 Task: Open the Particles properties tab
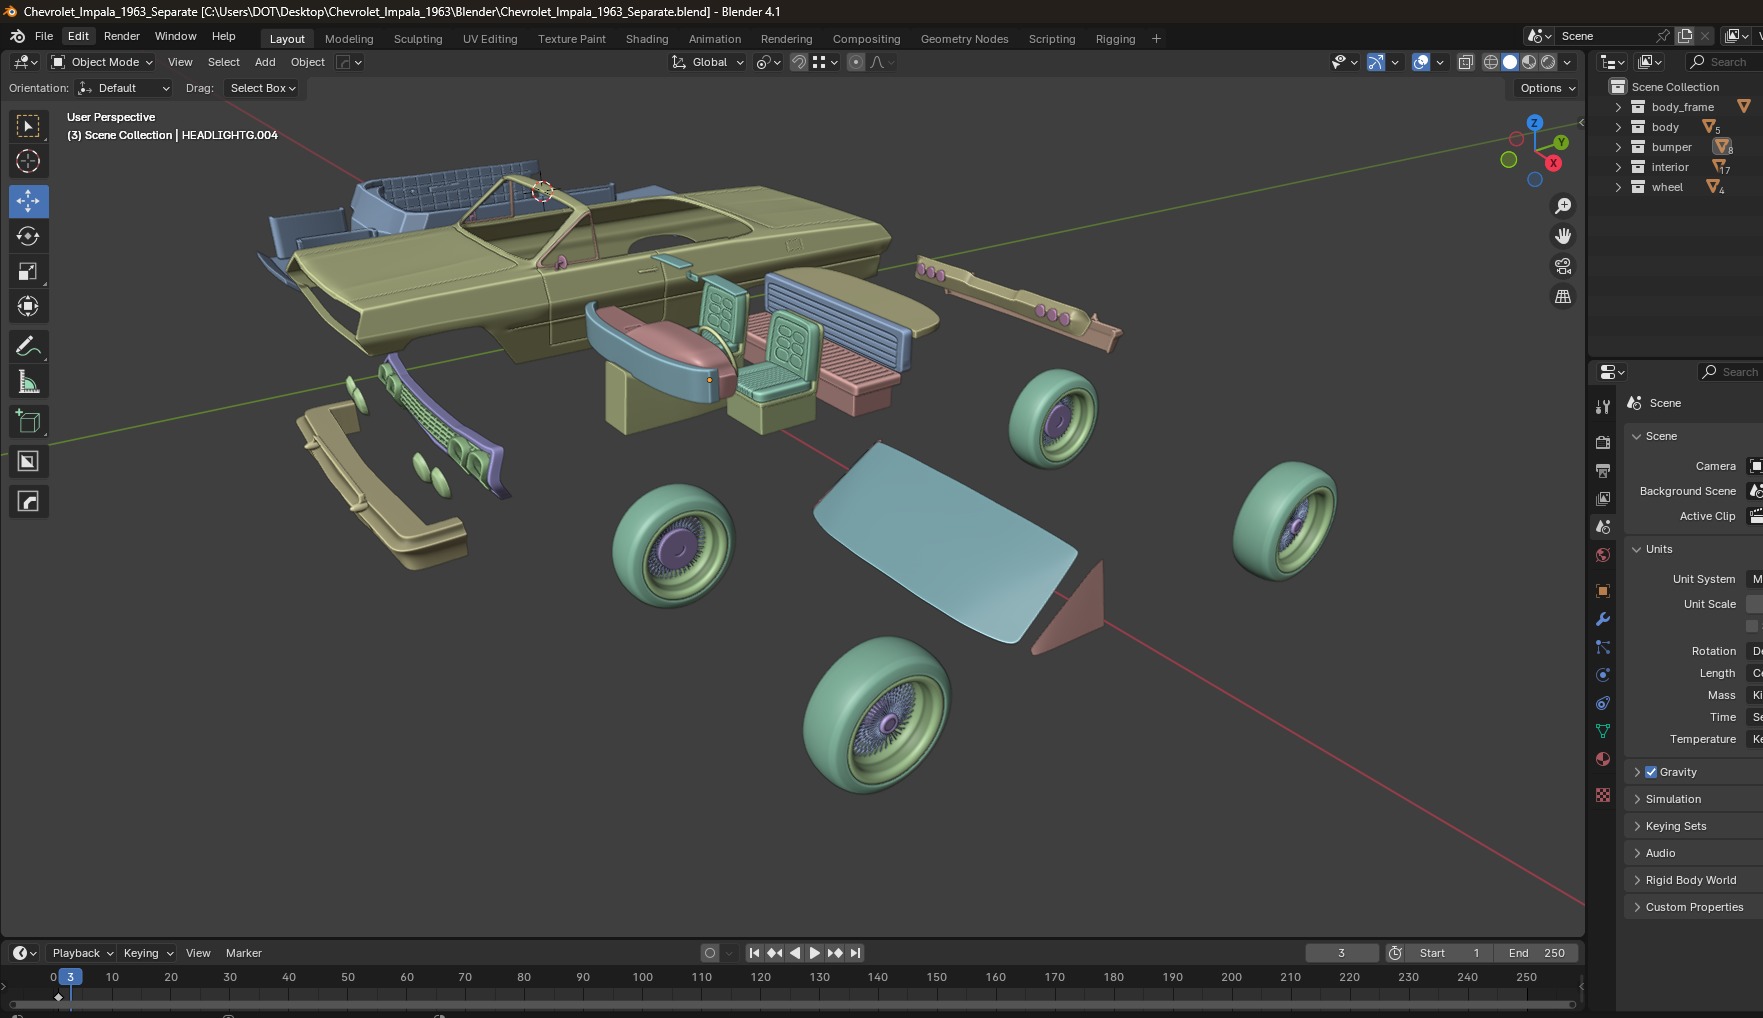click(x=1603, y=647)
